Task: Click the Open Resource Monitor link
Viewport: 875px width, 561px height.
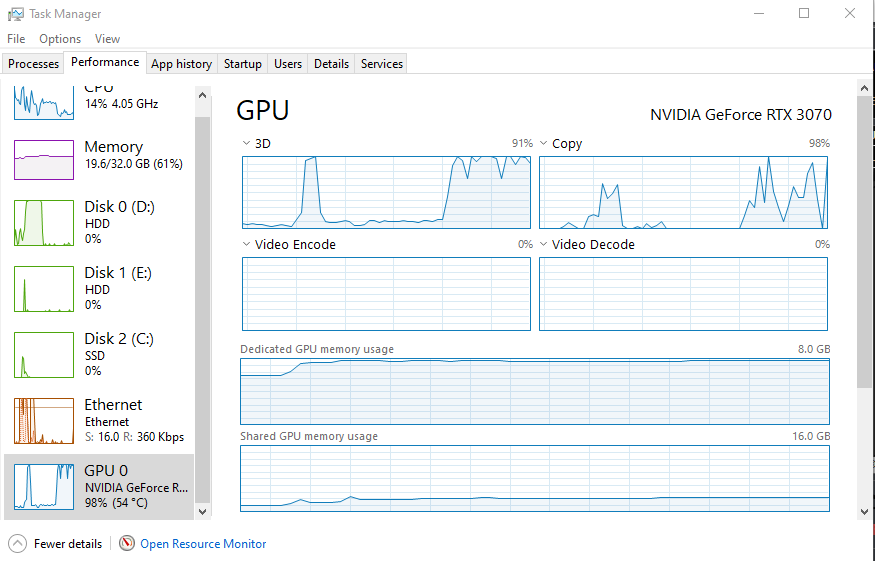Action: 203,544
